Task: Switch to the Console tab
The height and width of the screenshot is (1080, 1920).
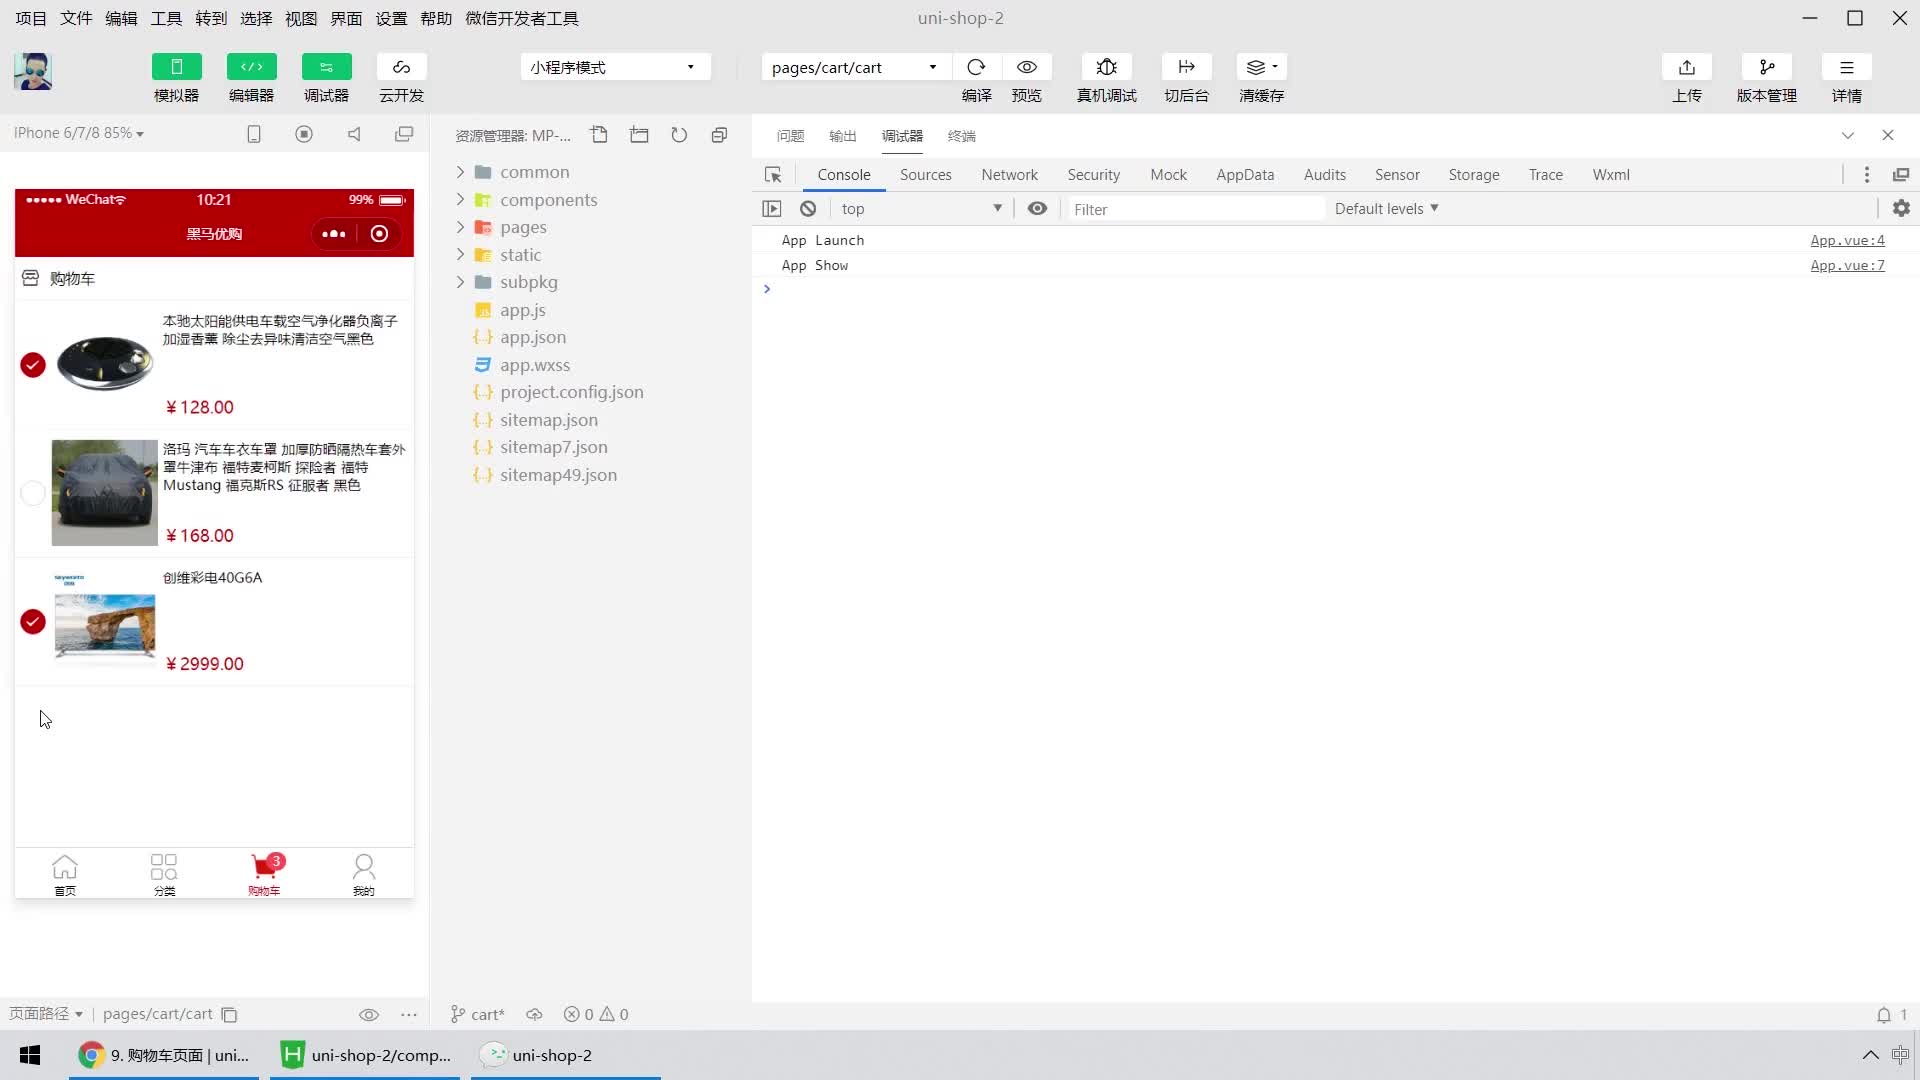Action: [844, 173]
